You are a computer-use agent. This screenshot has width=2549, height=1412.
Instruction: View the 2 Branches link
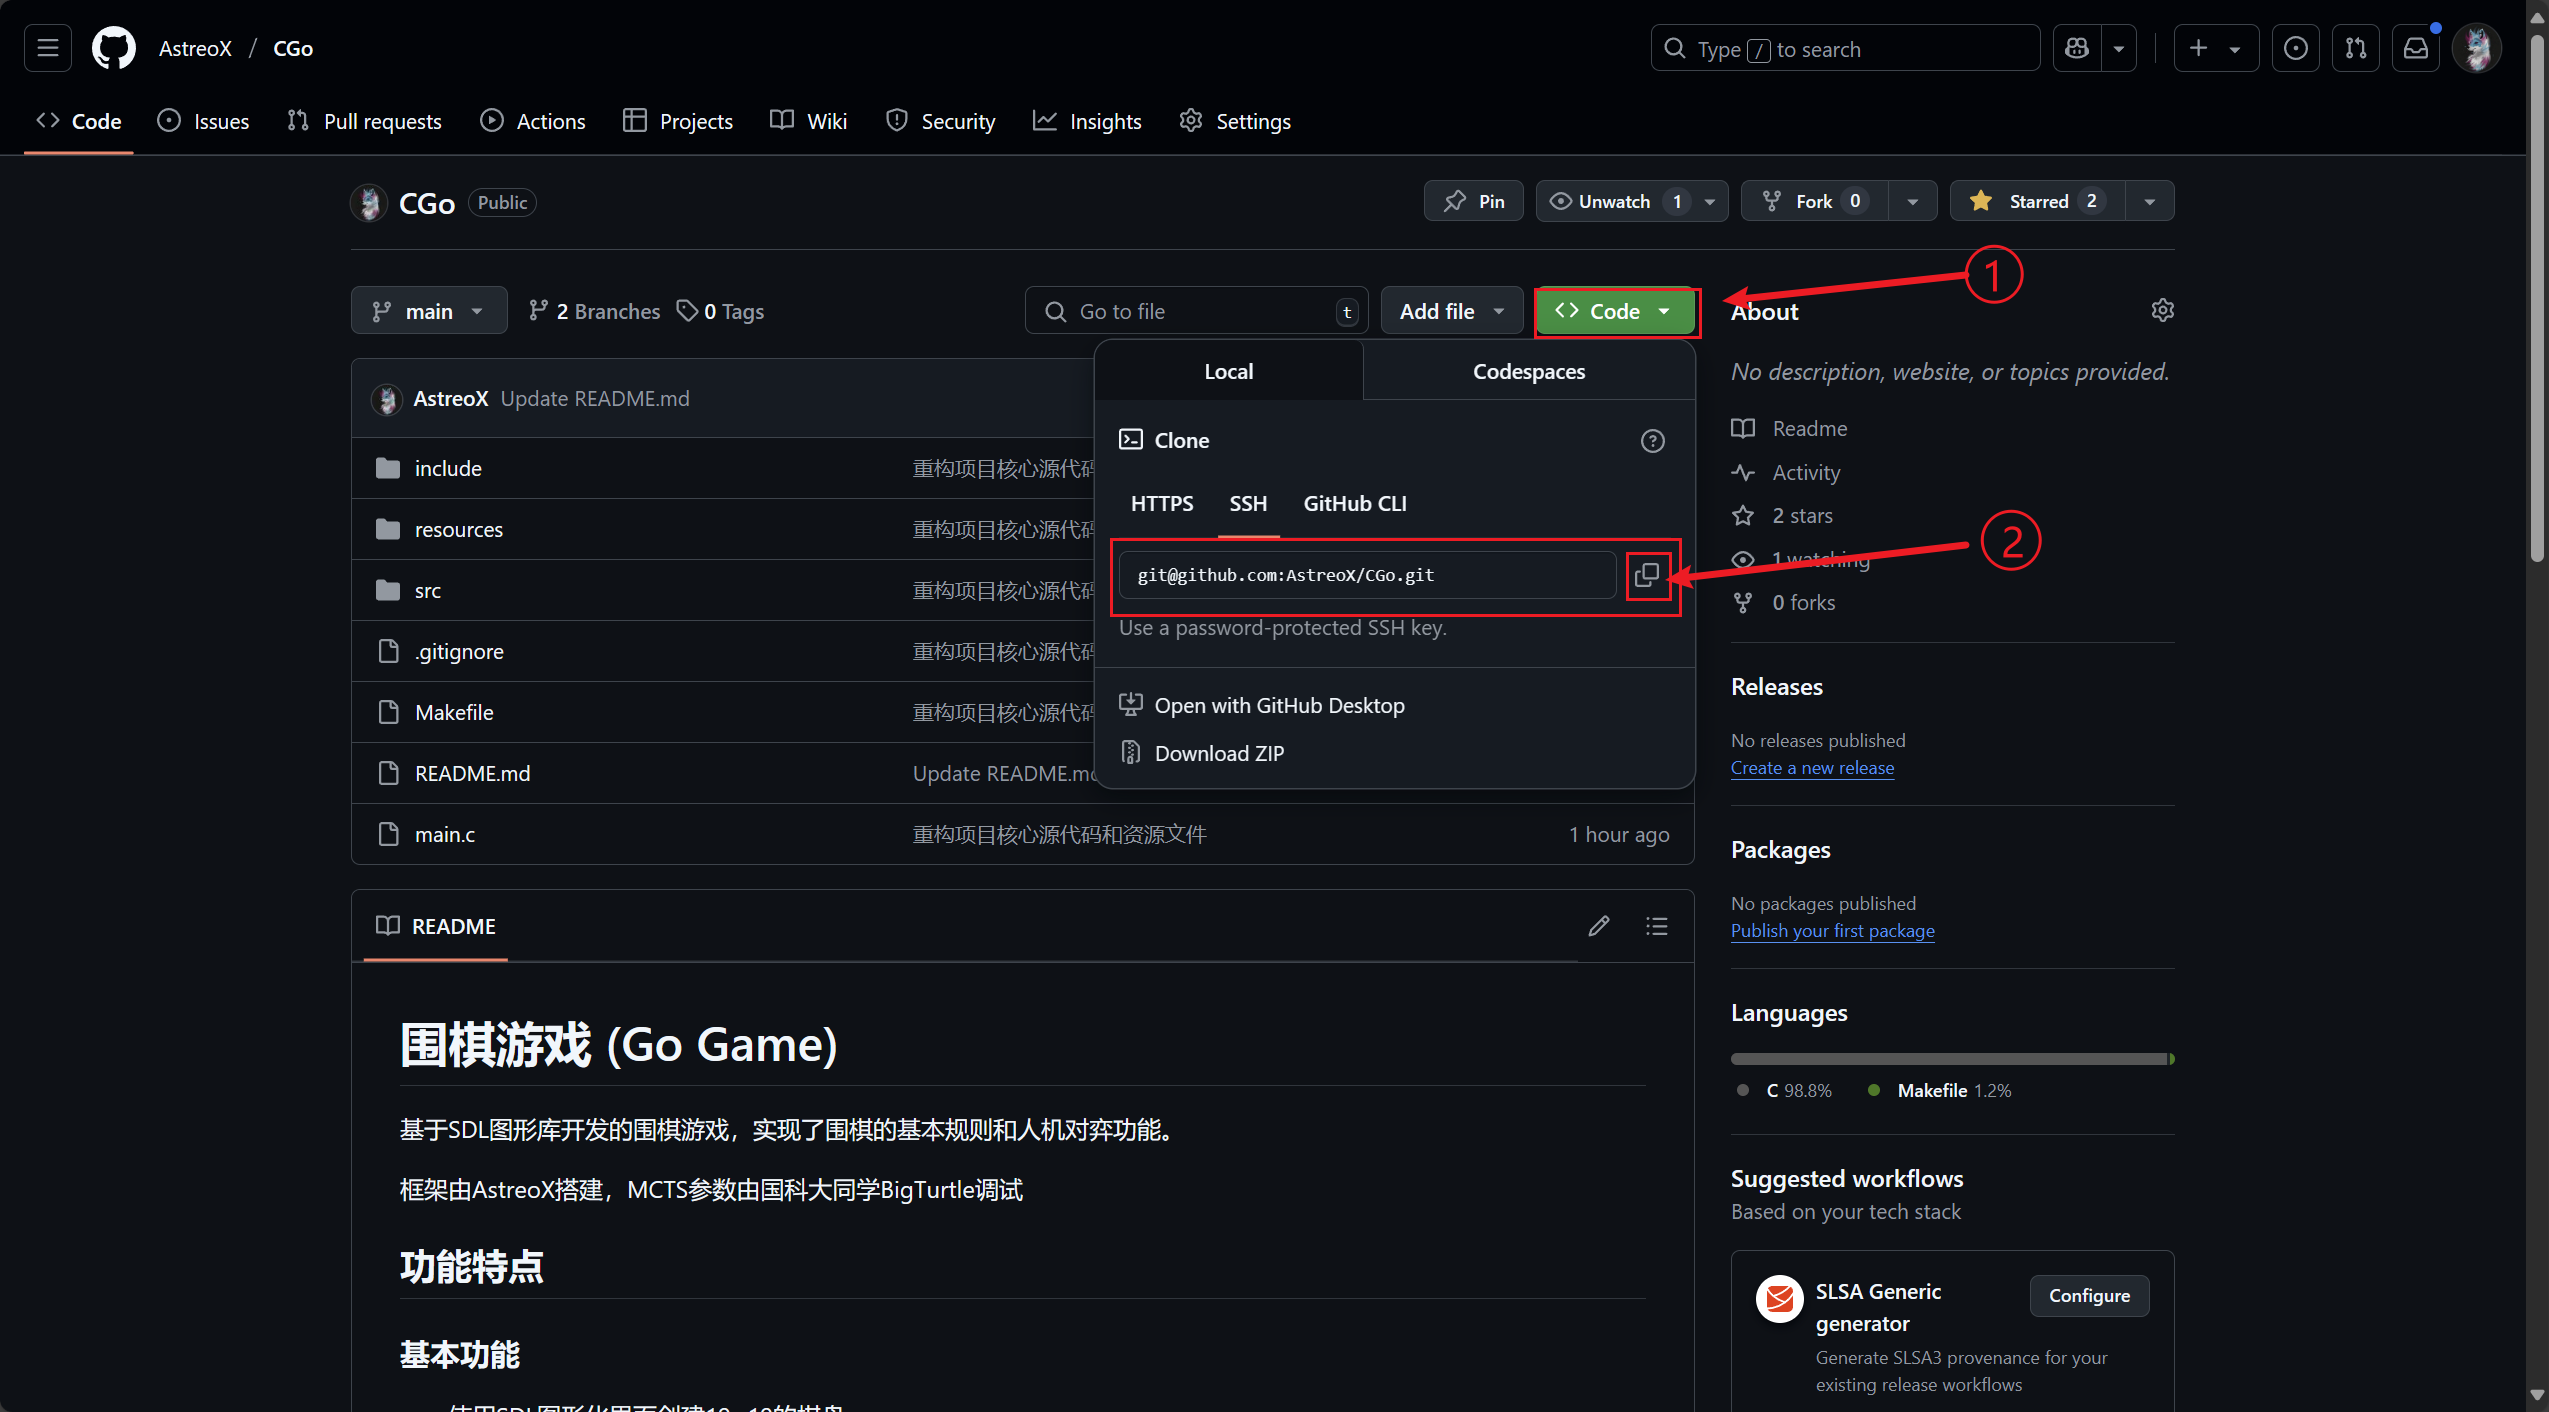click(594, 311)
